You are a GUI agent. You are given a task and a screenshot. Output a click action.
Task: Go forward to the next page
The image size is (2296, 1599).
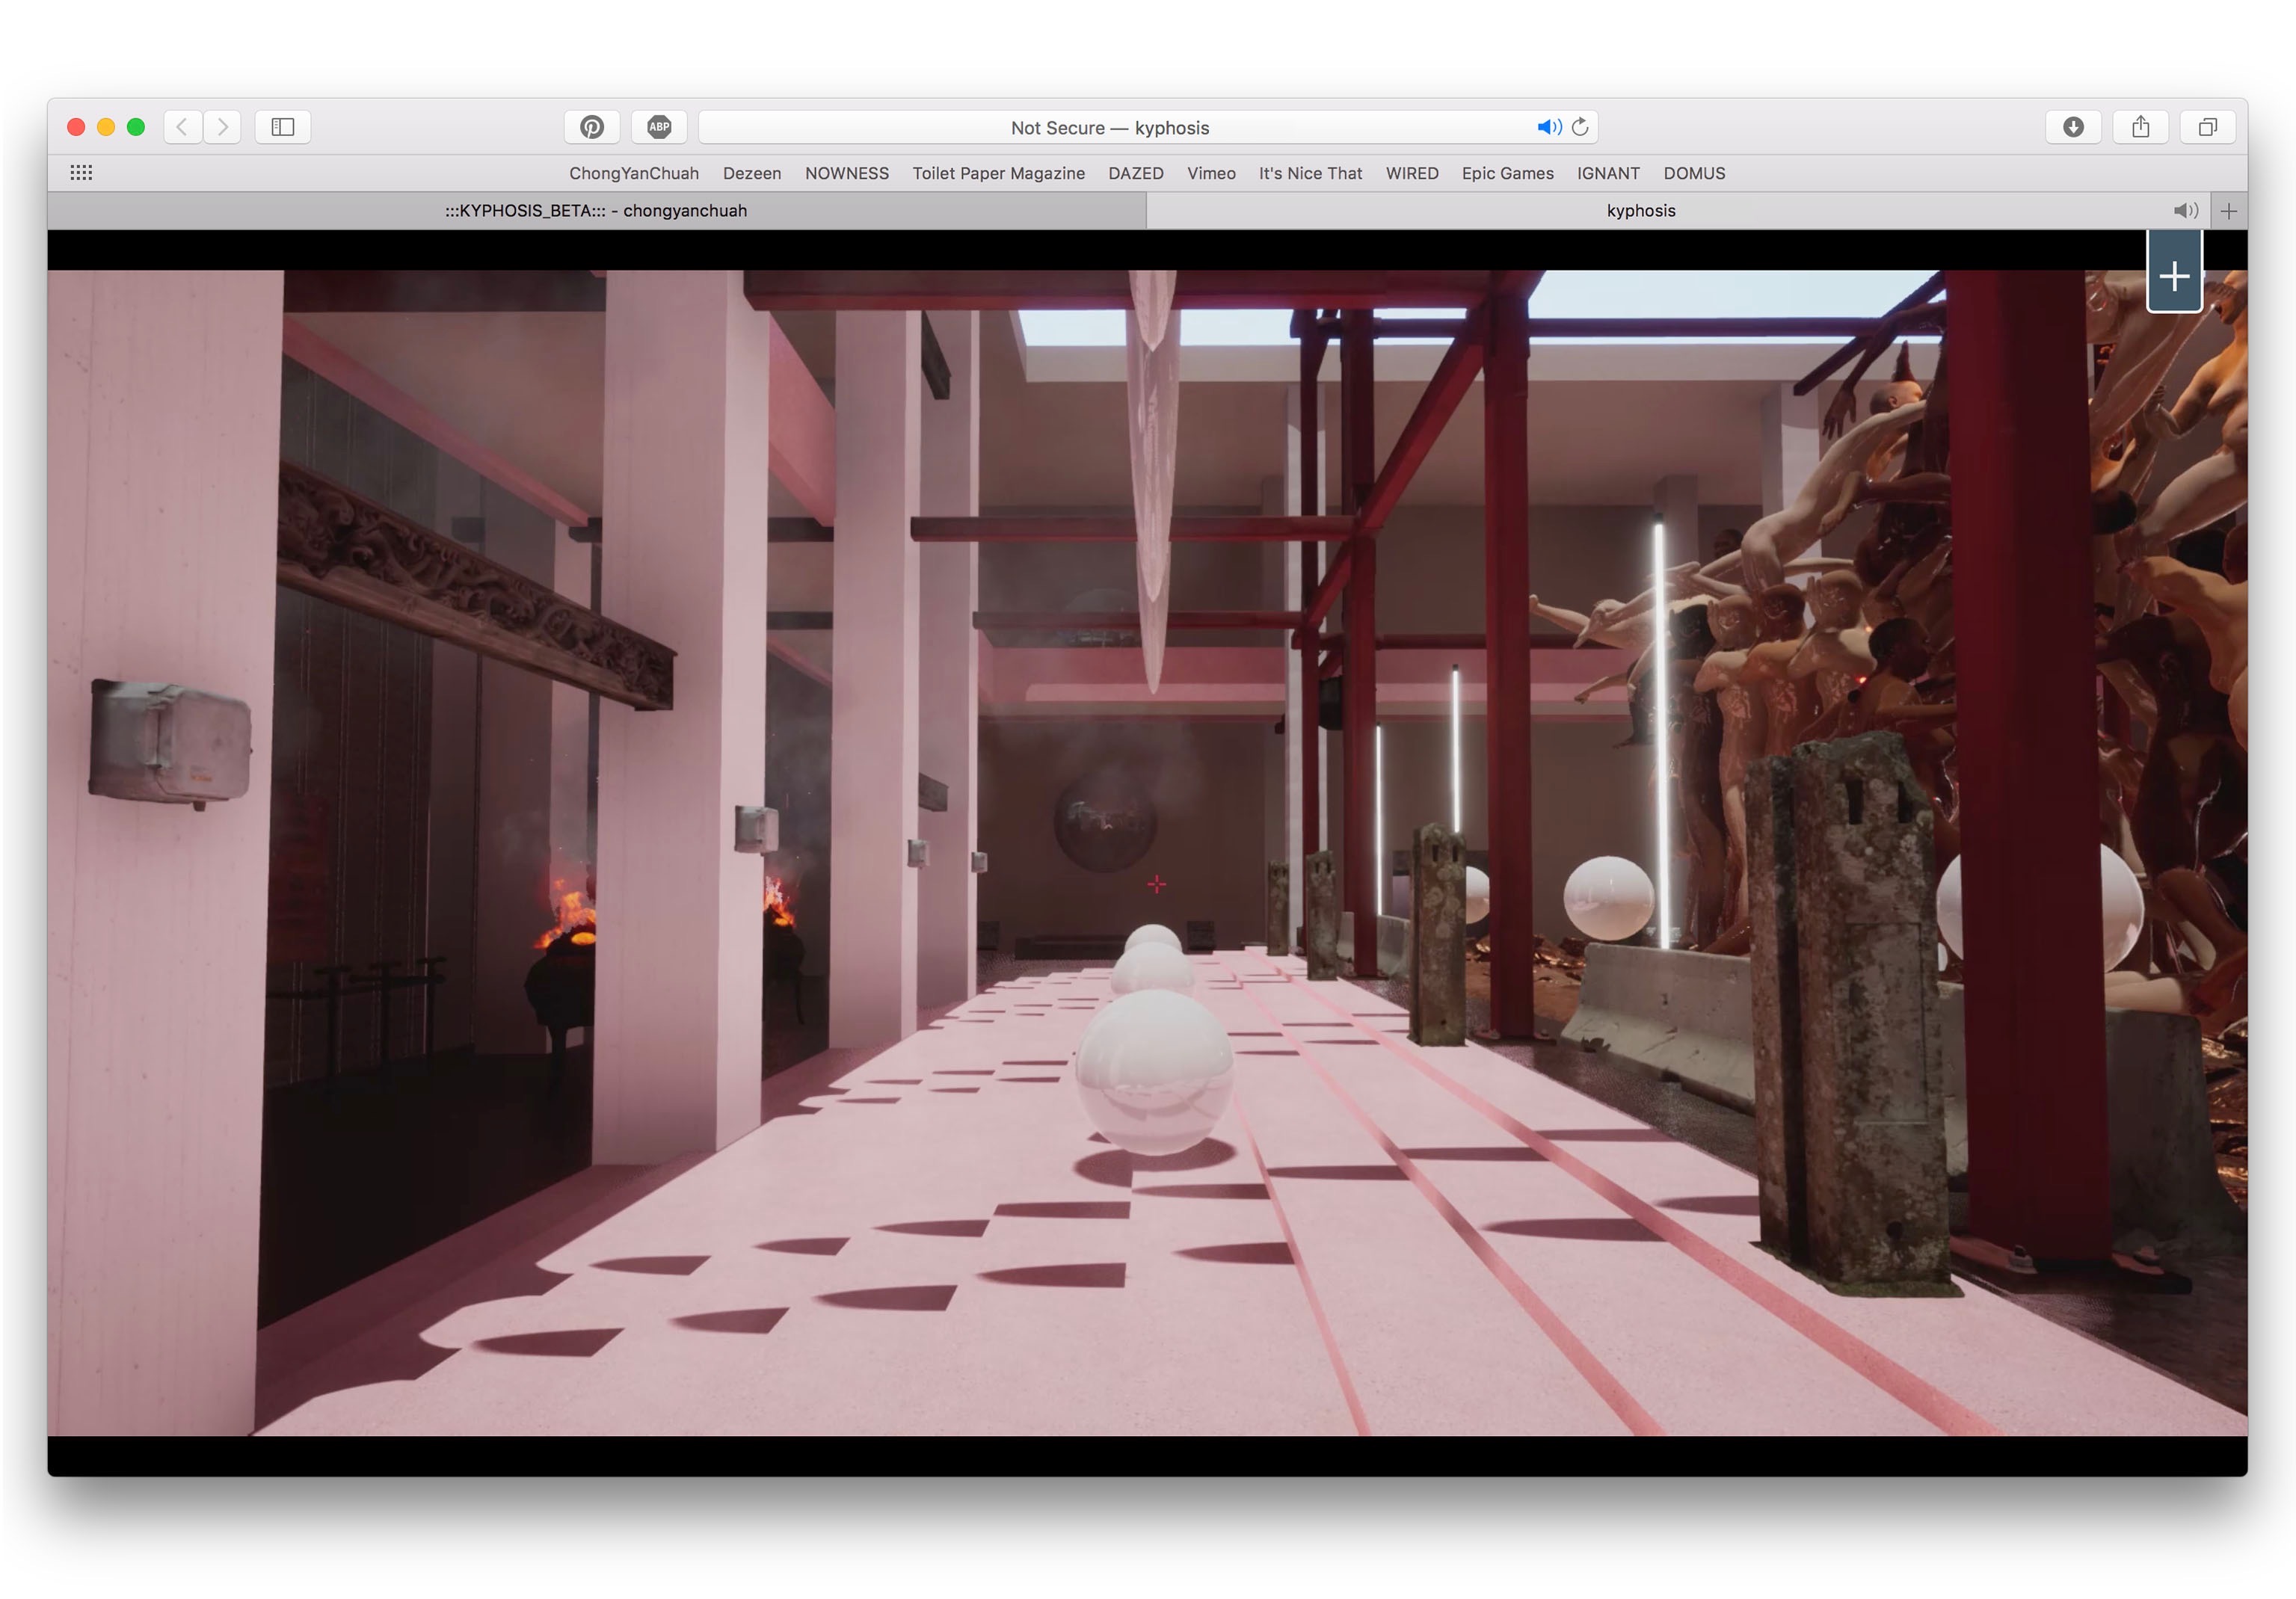223,127
